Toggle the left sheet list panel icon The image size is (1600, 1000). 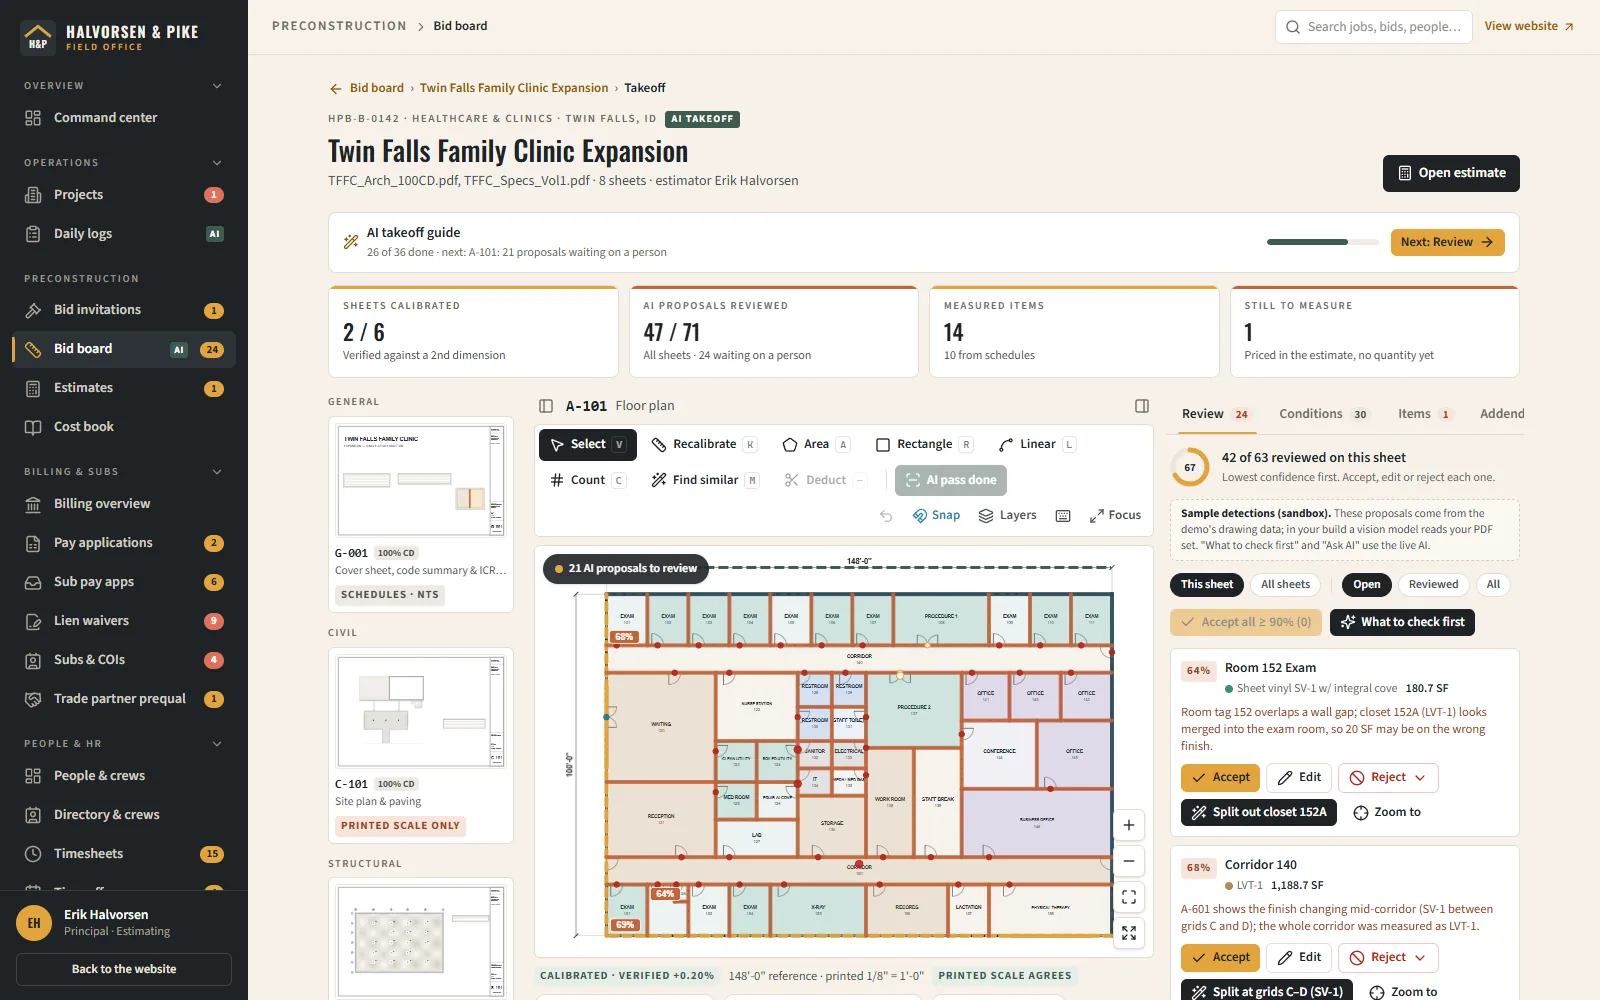(x=546, y=406)
